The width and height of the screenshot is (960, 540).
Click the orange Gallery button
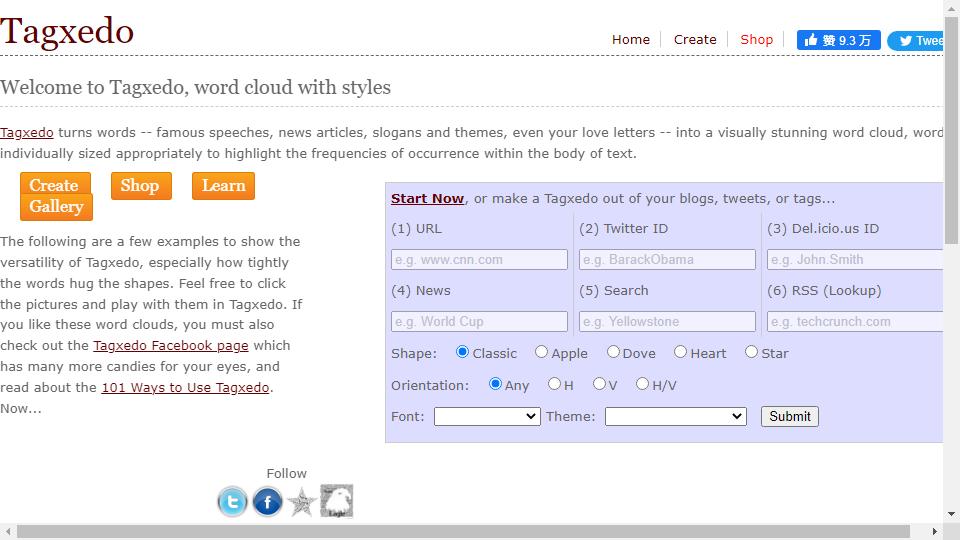coord(56,207)
